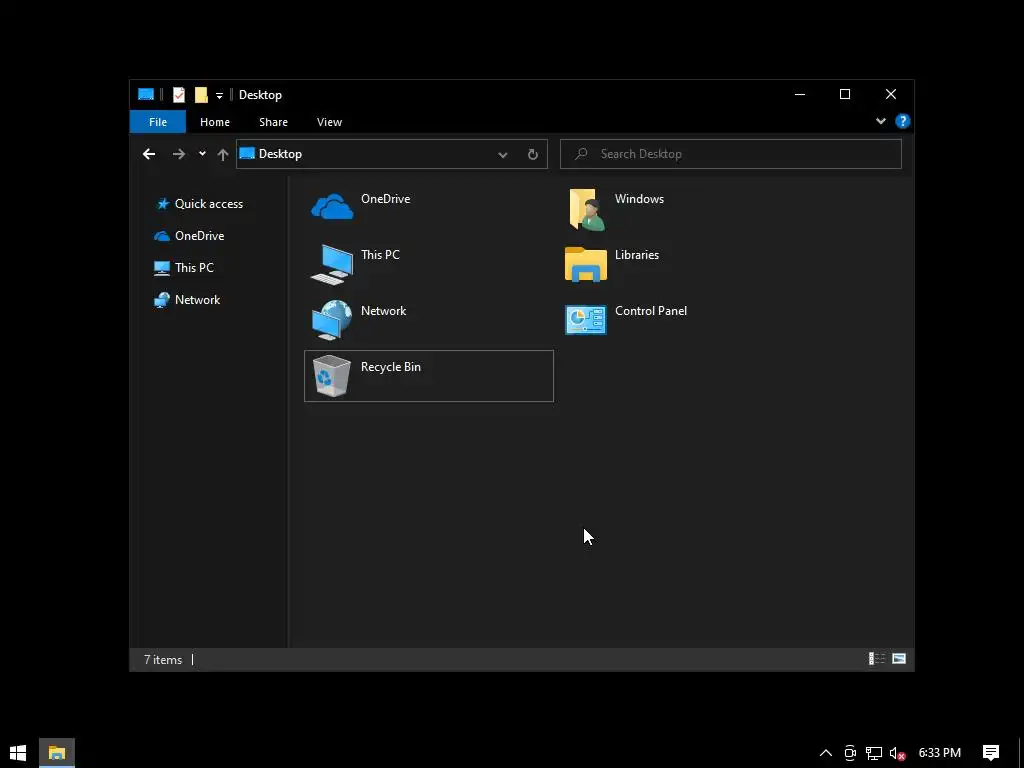Select OneDrive label in navigation pane
Image resolution: width=1024 pixels, height=768 pixels.
[199, 236]
